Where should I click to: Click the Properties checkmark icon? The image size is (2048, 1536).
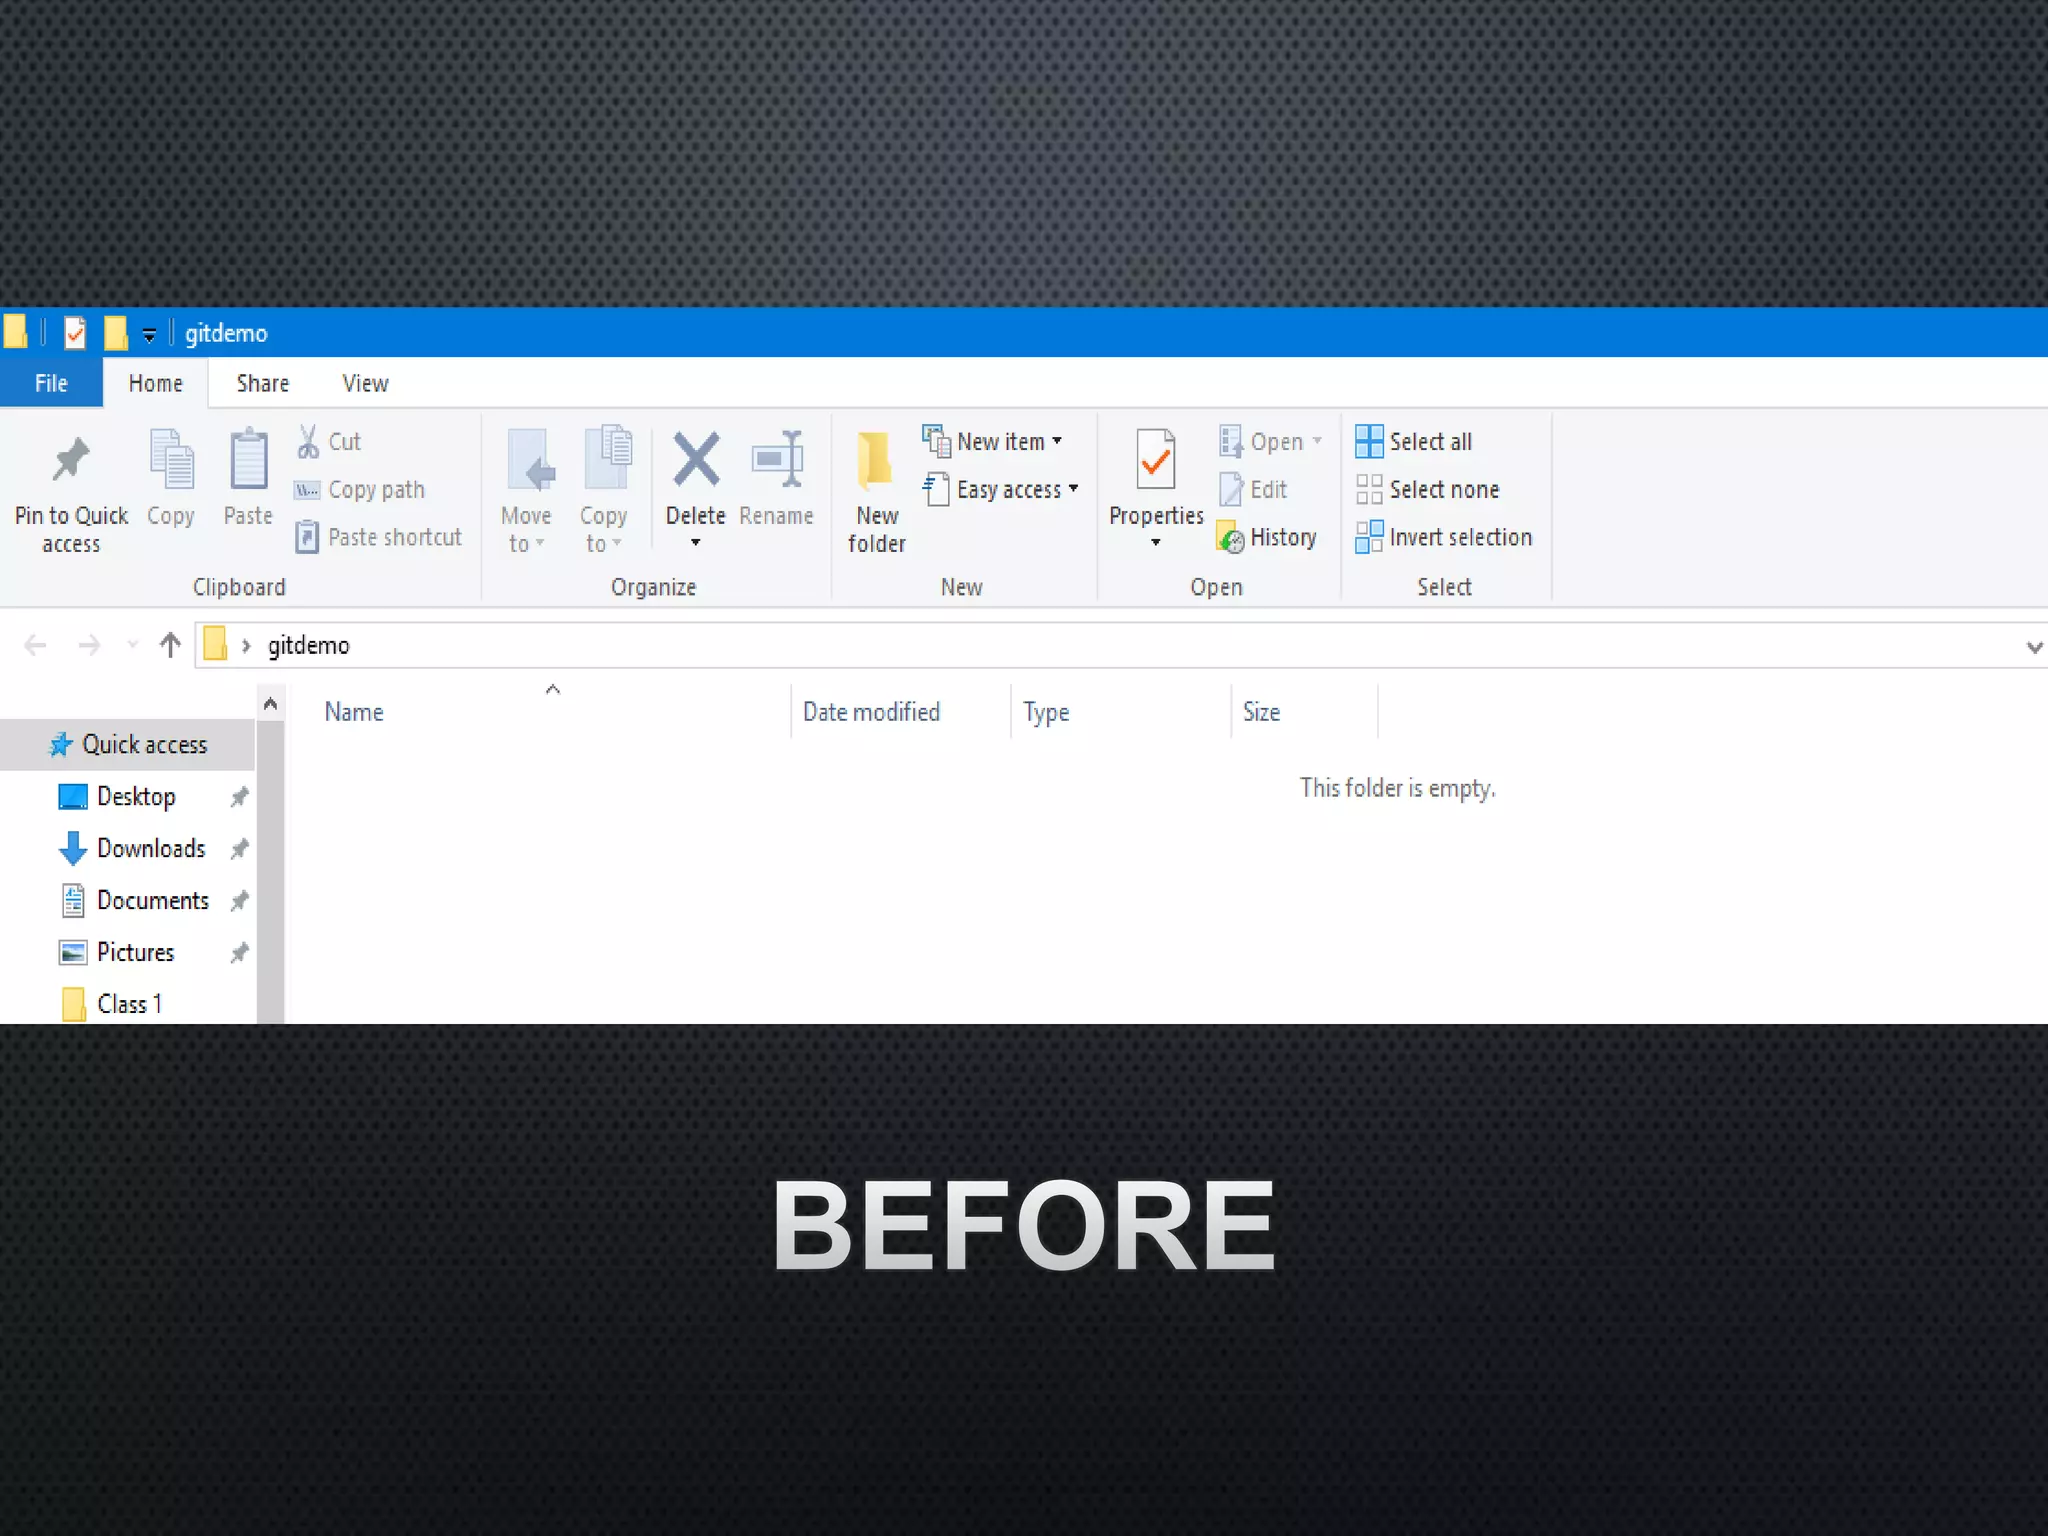tap(1155, 461)
